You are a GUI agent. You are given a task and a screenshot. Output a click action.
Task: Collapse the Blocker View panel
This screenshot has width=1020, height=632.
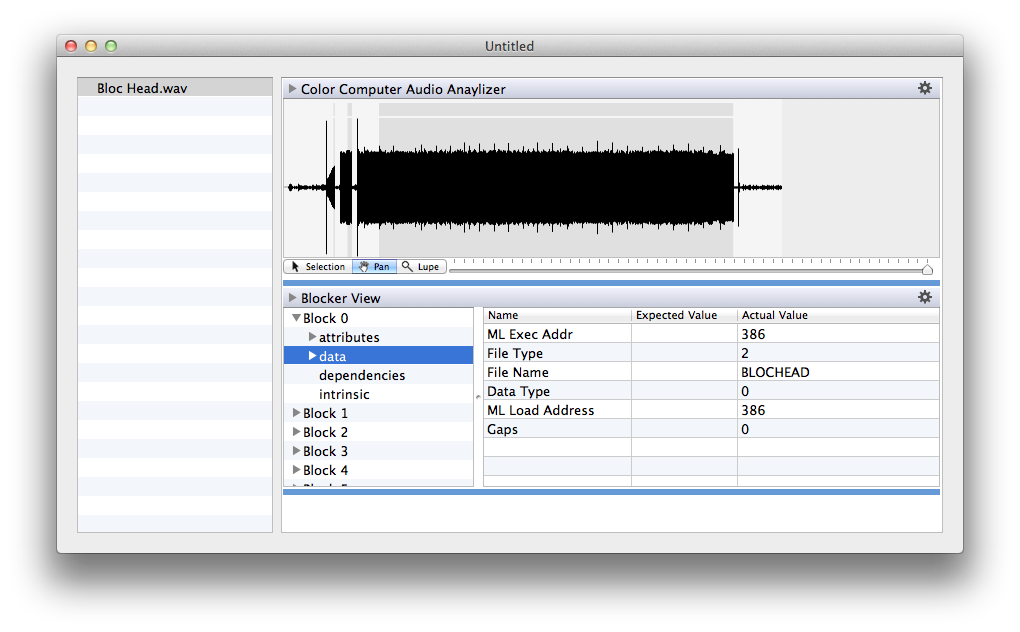click(292, 298)
